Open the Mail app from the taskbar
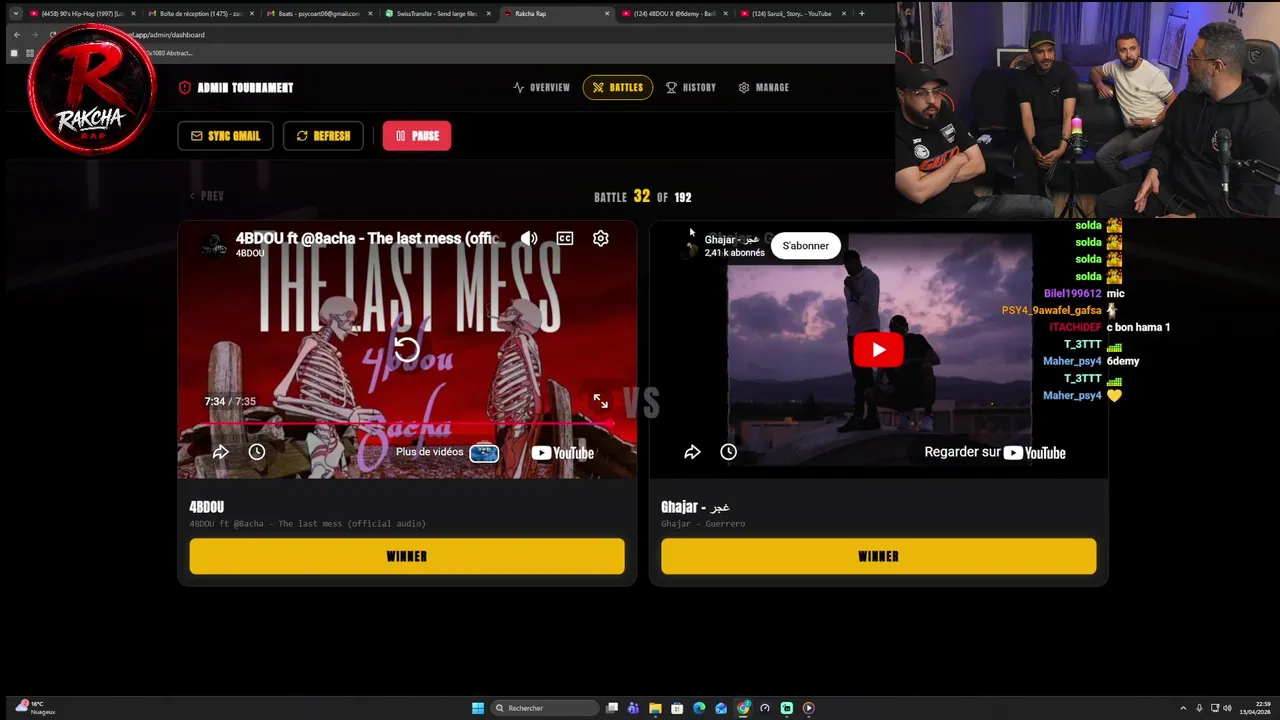This screenshot has height=720, width=1280. point(721,708)
